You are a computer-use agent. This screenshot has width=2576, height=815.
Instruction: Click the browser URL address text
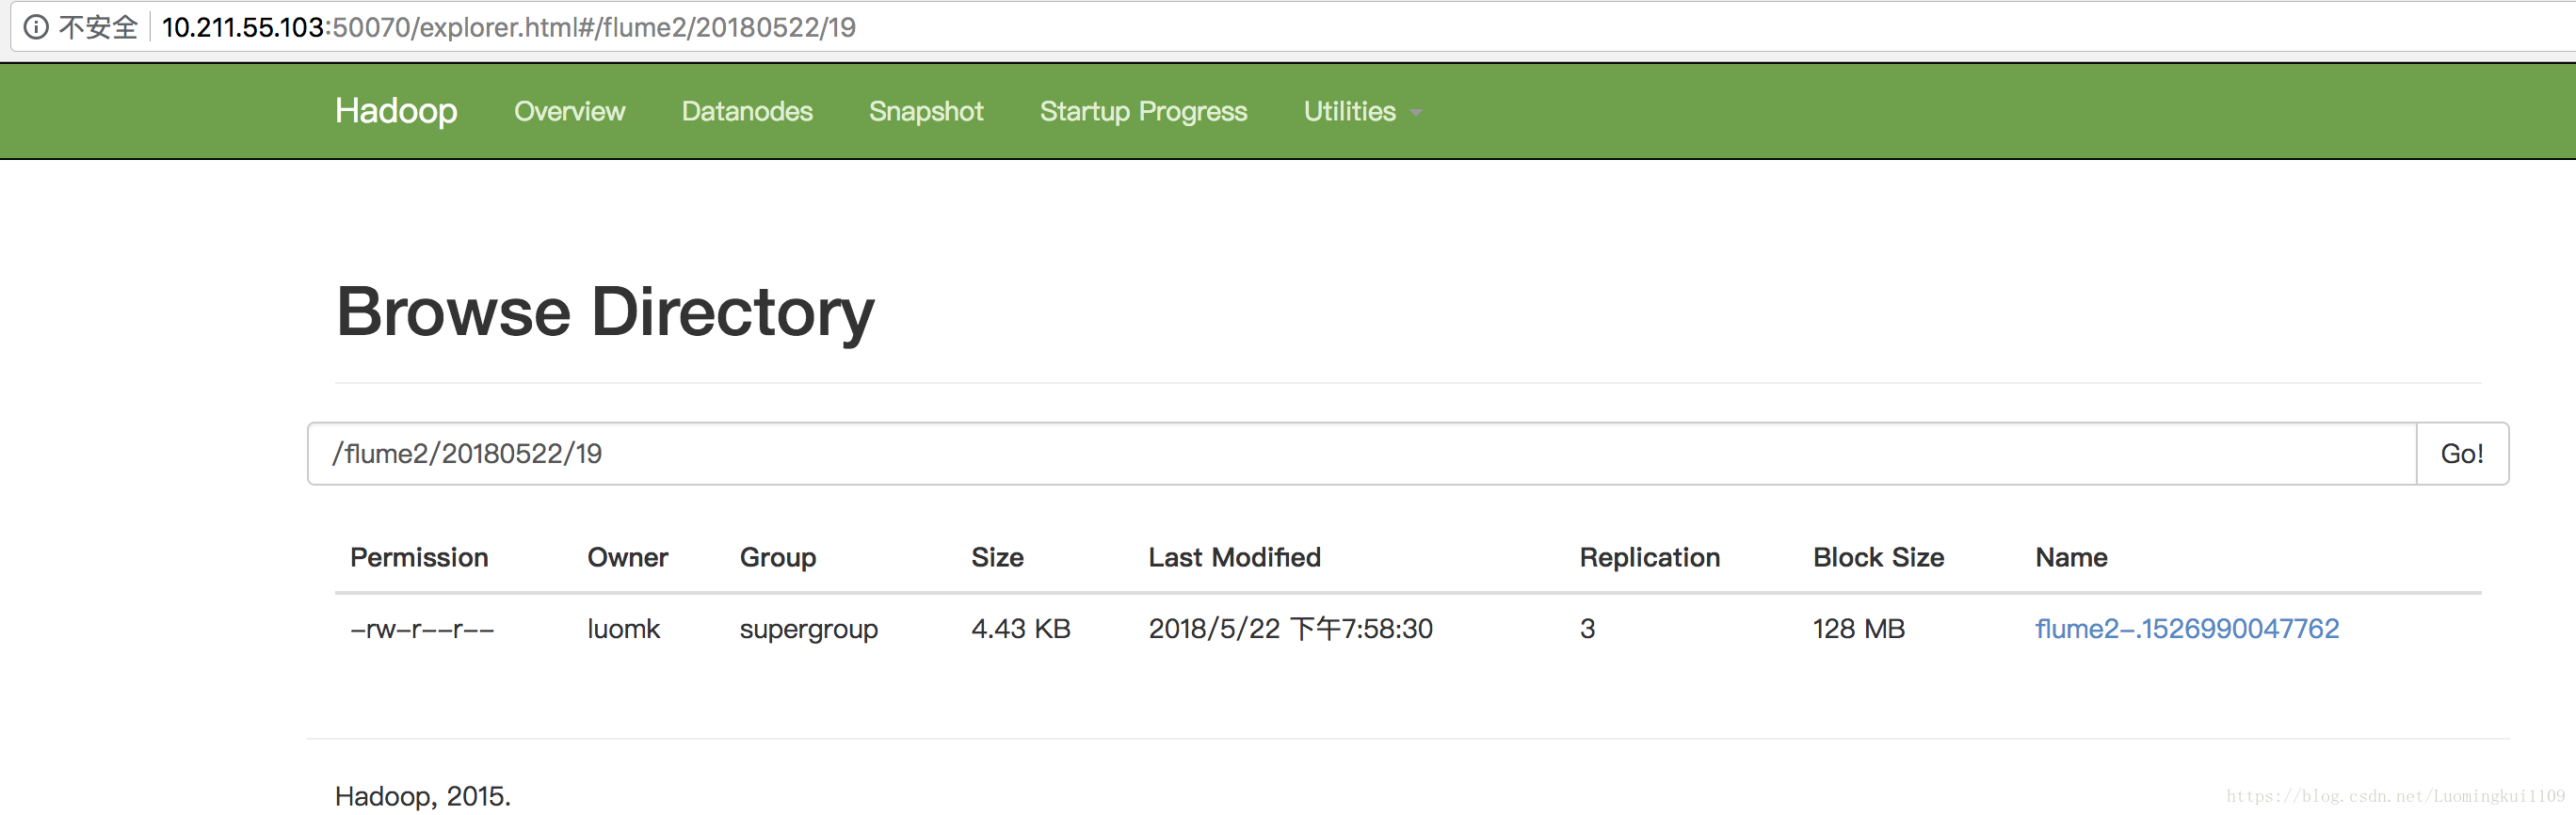coord(508,27)
